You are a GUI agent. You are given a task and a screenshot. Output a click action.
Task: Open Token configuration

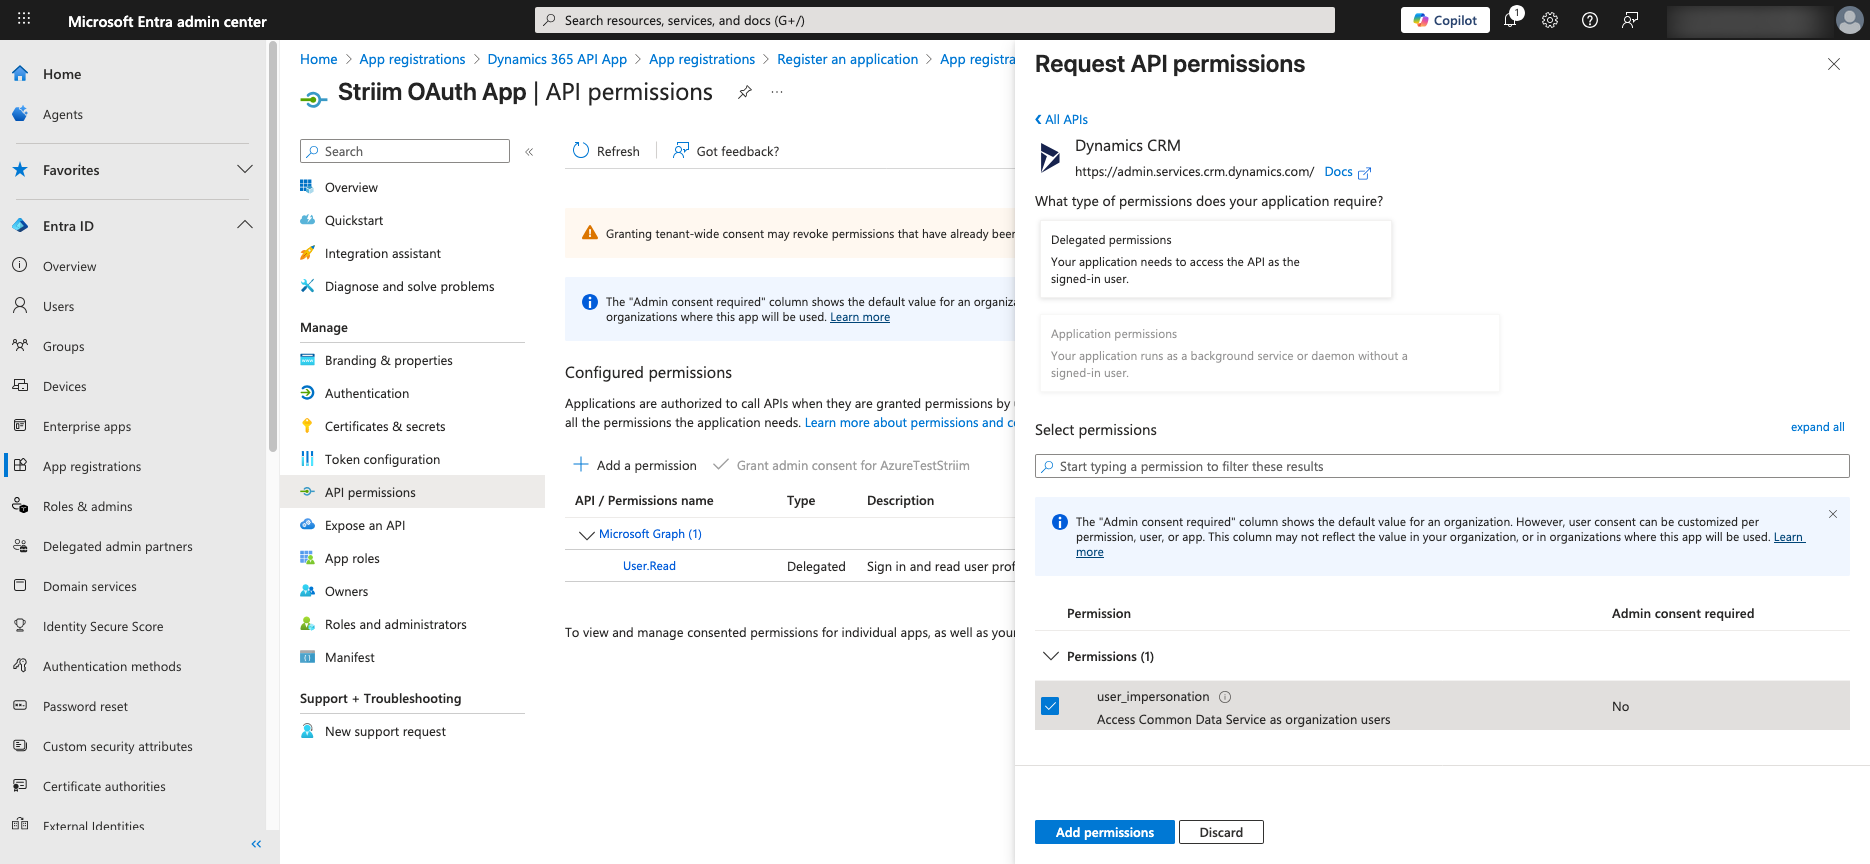[382, 460]
